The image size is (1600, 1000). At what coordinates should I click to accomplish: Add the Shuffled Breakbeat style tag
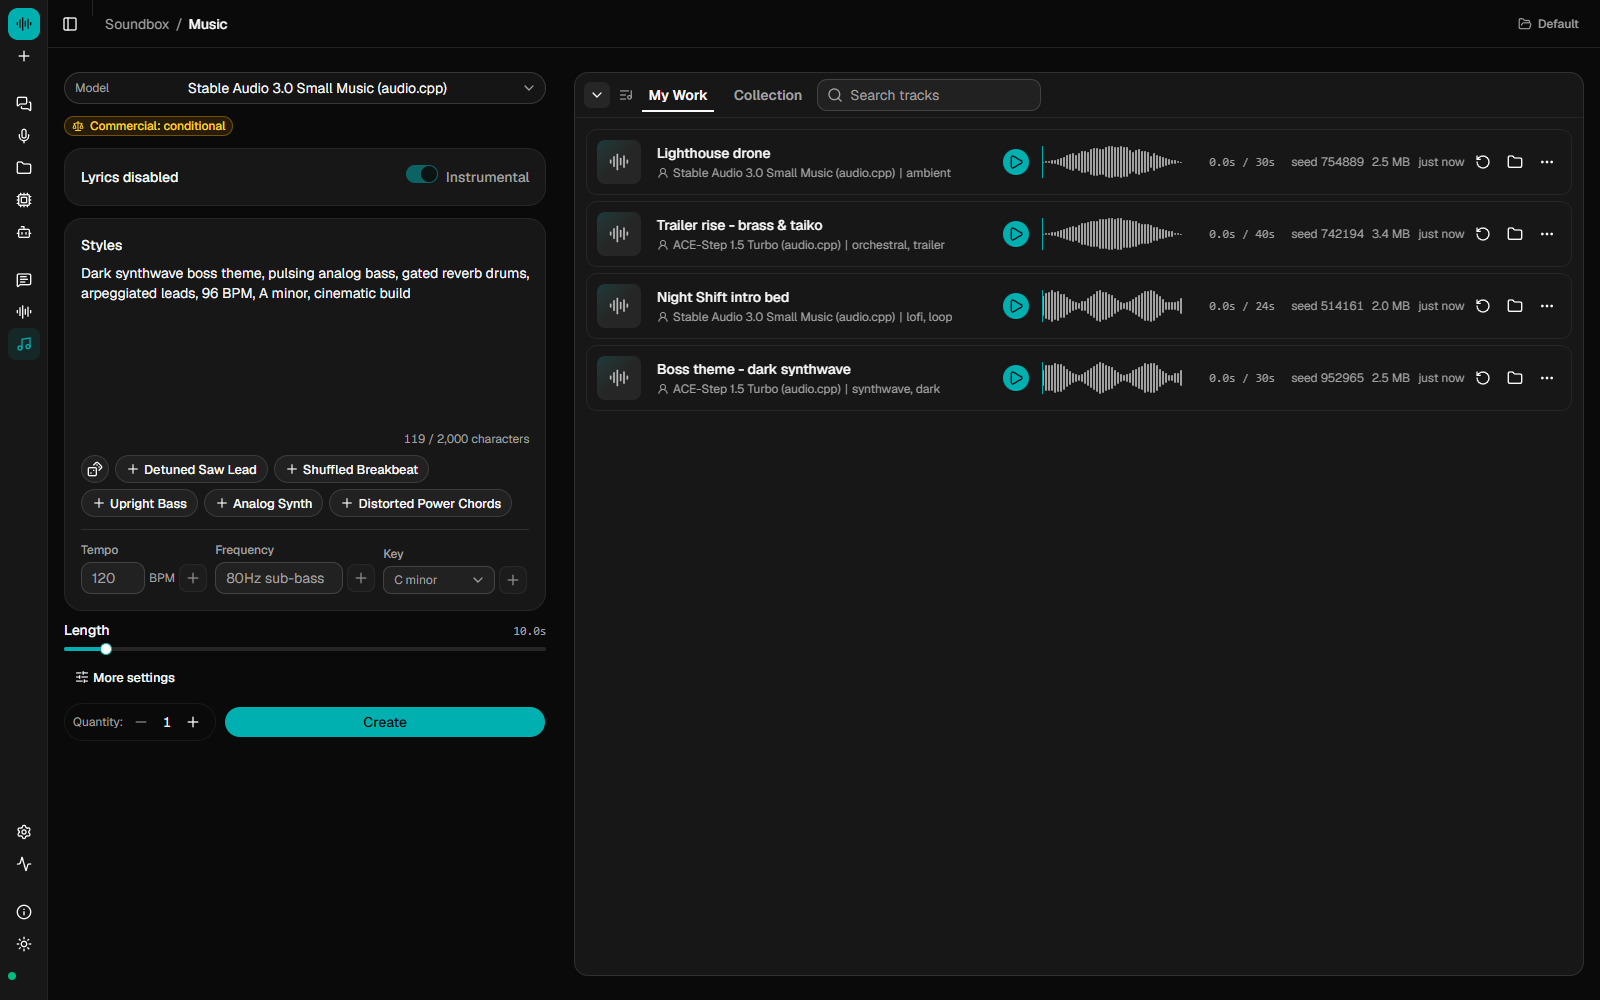[351, 469]
